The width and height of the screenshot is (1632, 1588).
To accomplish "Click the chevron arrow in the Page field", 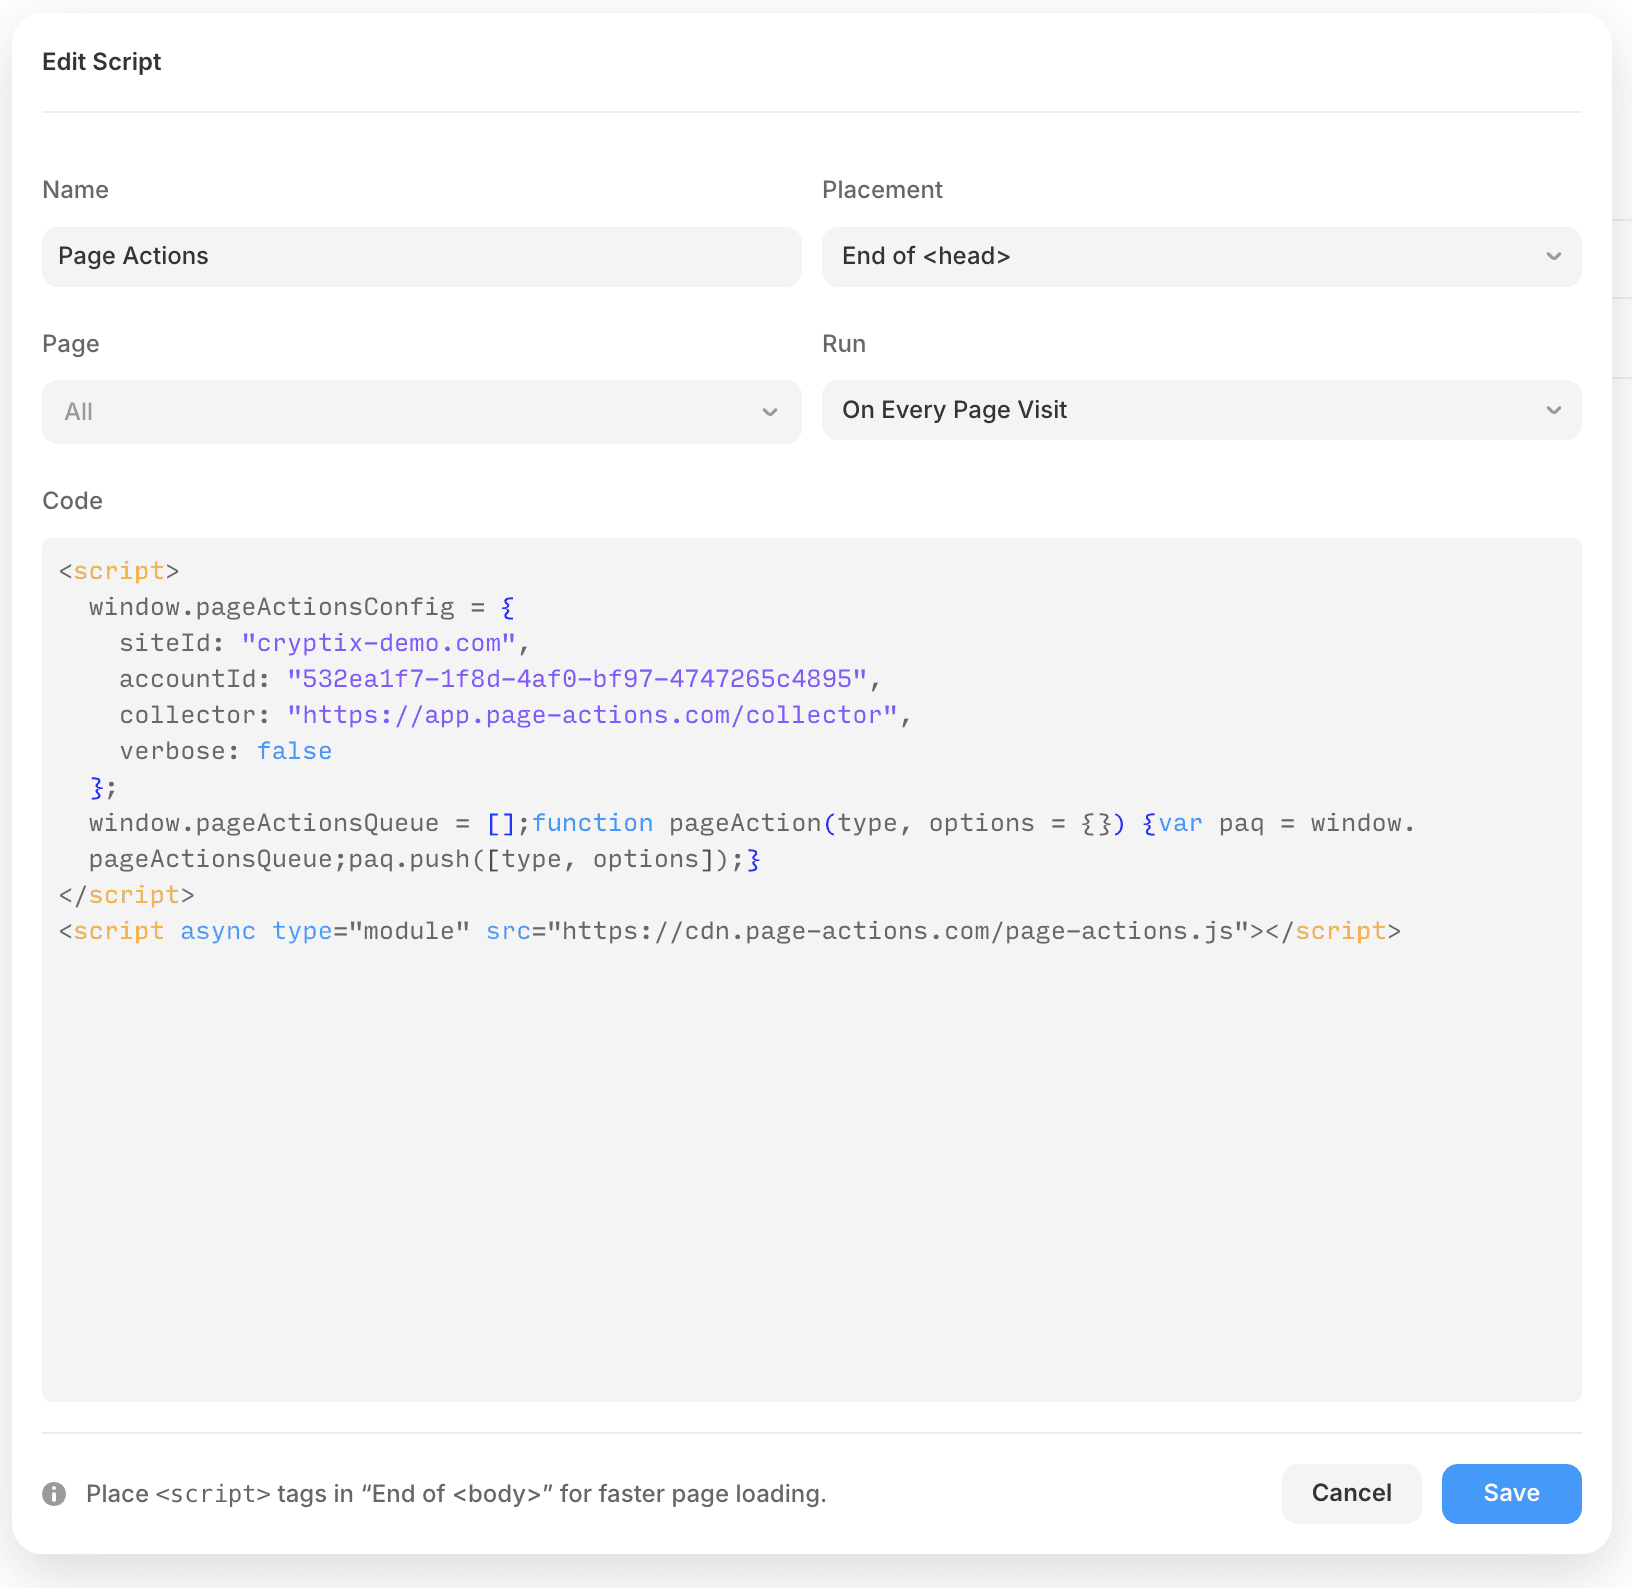I will [x=769, y=412].
